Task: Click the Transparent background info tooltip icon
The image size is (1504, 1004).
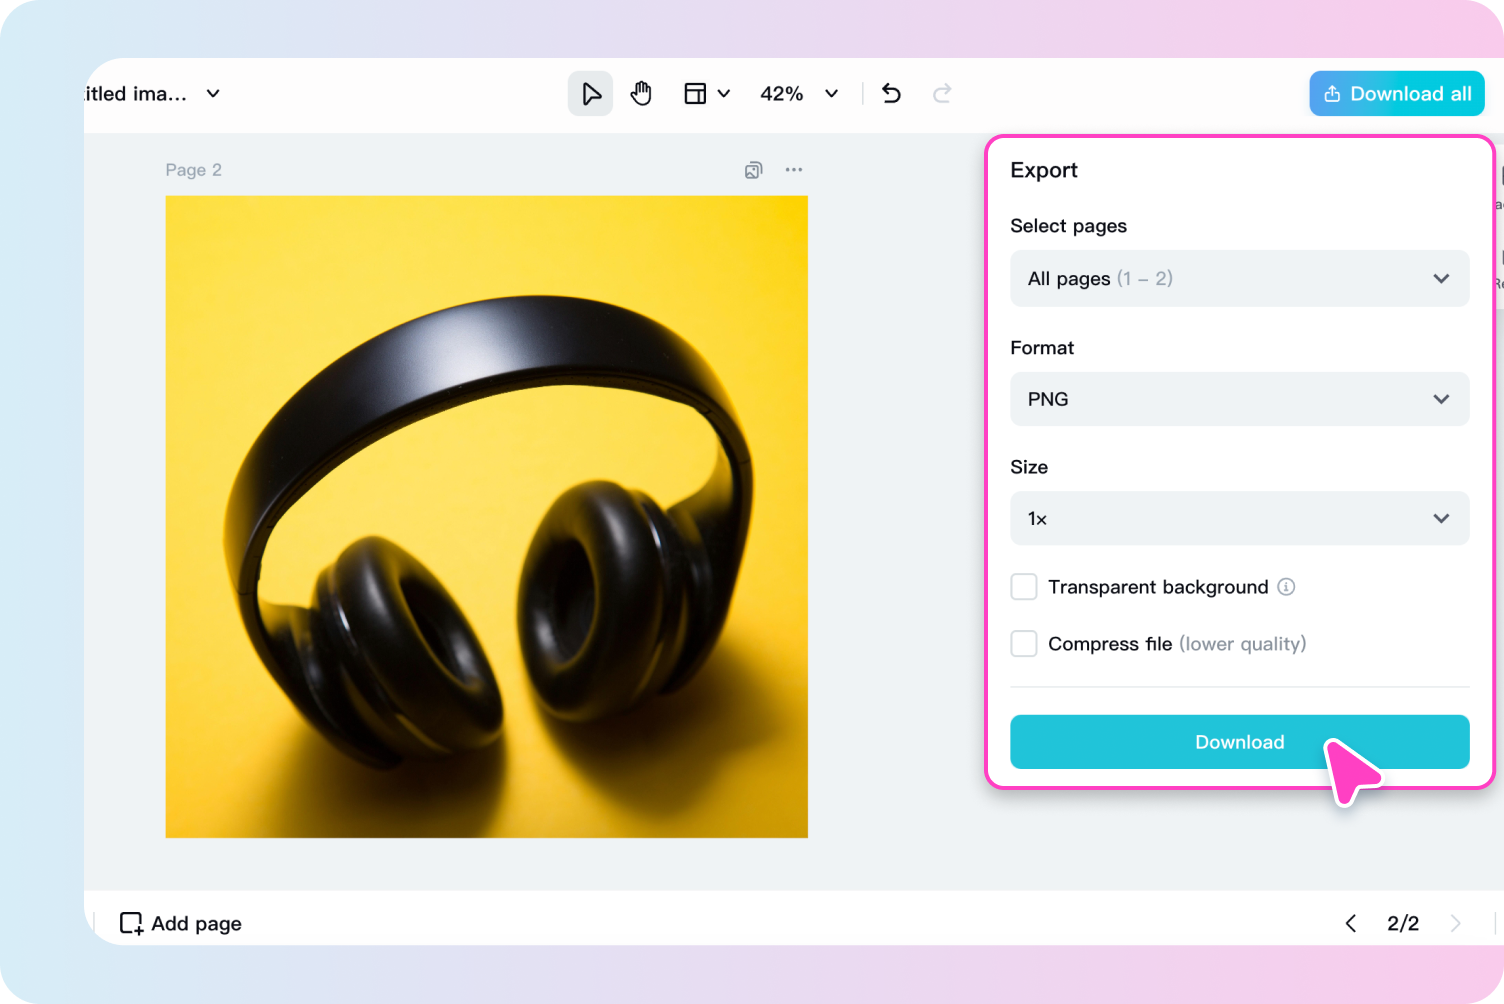Action: 1287,587
